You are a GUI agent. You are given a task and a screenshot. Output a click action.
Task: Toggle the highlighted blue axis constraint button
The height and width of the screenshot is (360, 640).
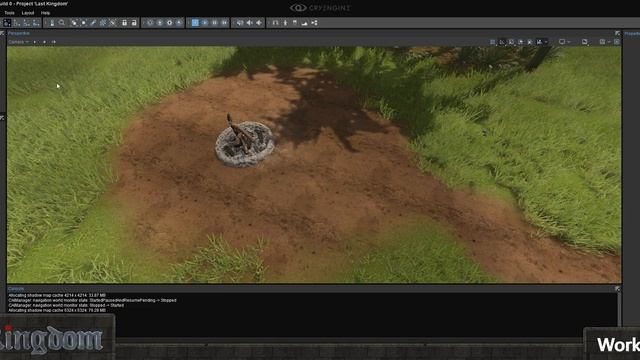(x=195, y=23)
